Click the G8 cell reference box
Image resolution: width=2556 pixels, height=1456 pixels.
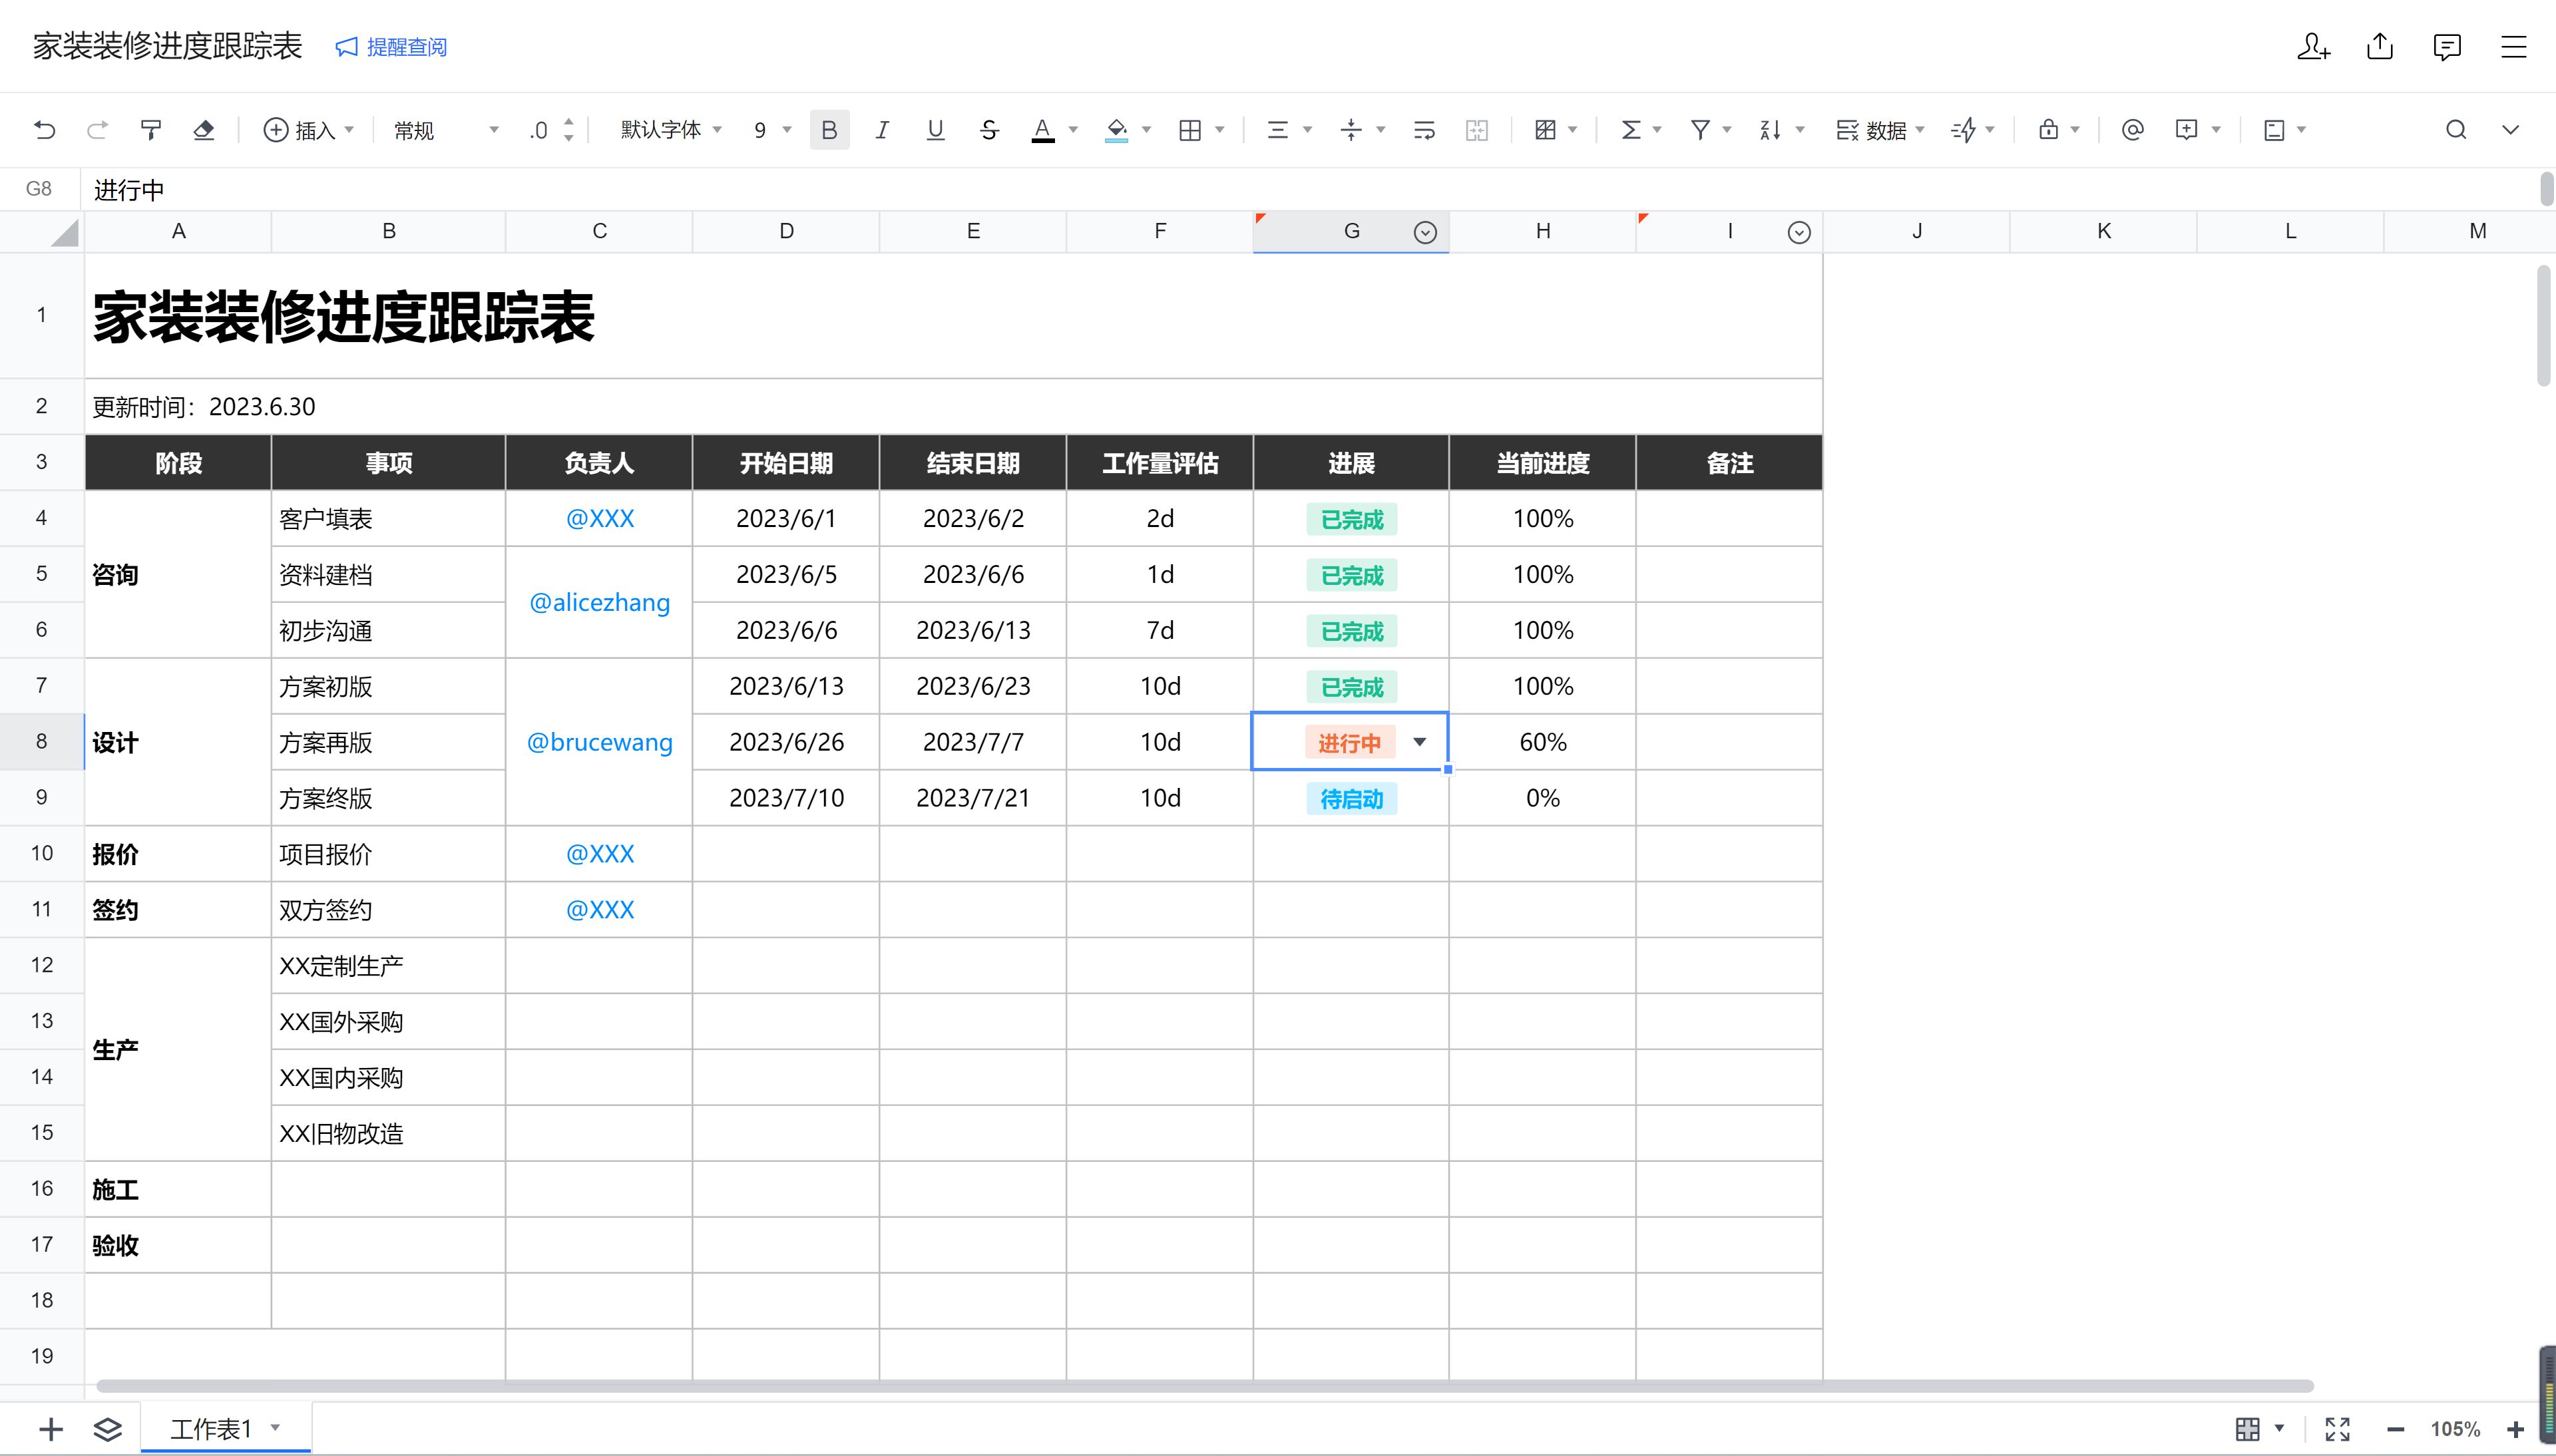[x=39, y=189]
